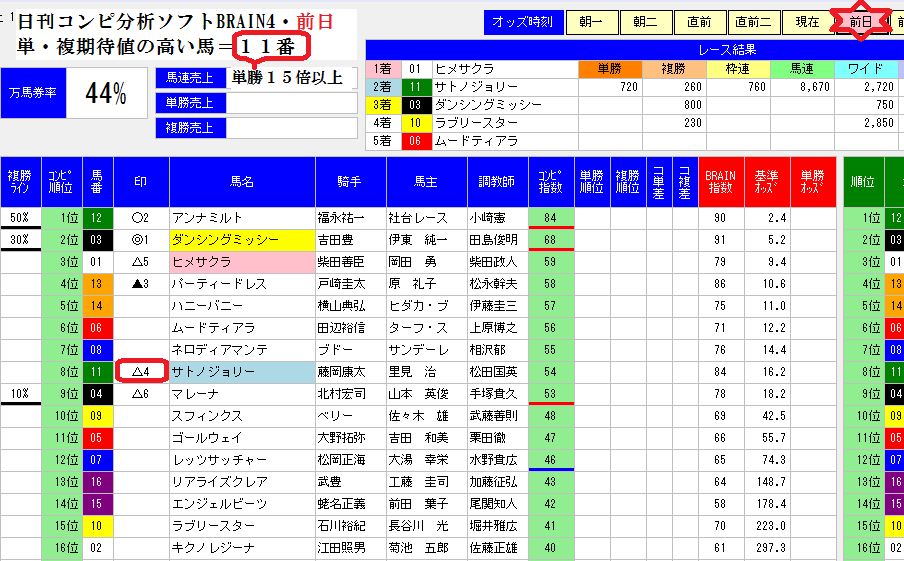This screenshot has width=904, height=561.
Task: Click the 基準オッズ column header
Action: tap(767, 182)
